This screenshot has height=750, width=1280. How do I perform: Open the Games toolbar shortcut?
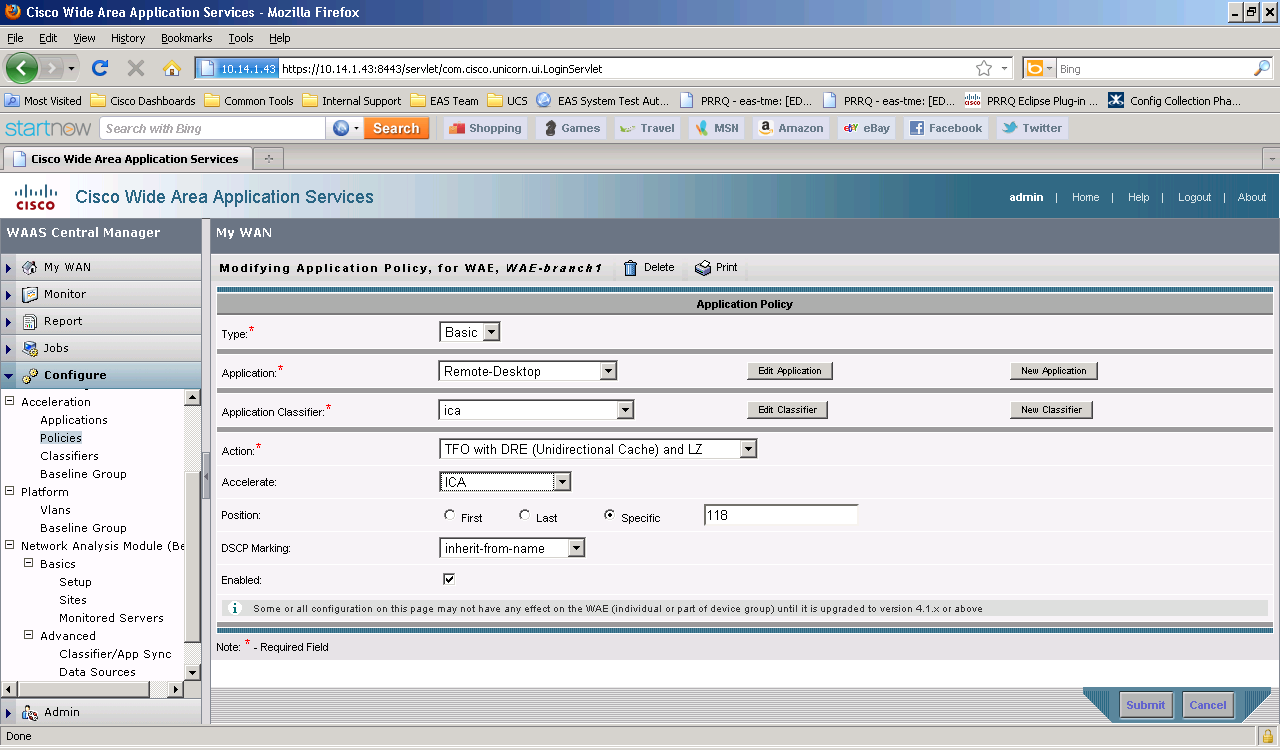[570, 128]
